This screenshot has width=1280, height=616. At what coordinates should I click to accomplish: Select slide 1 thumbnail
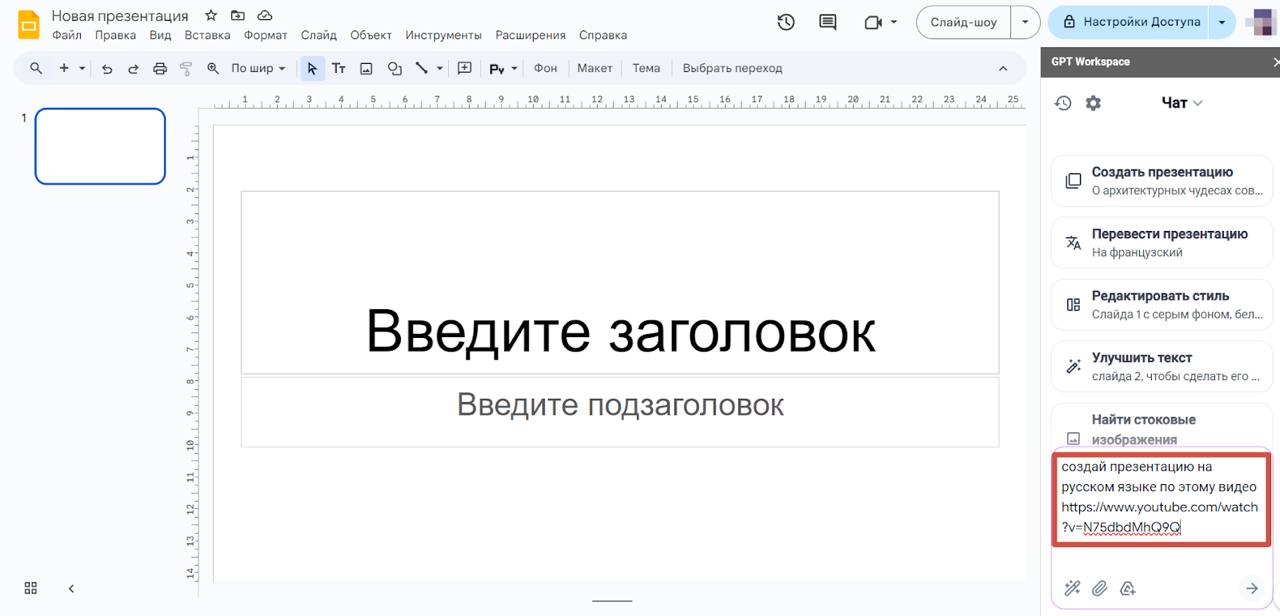100,146
